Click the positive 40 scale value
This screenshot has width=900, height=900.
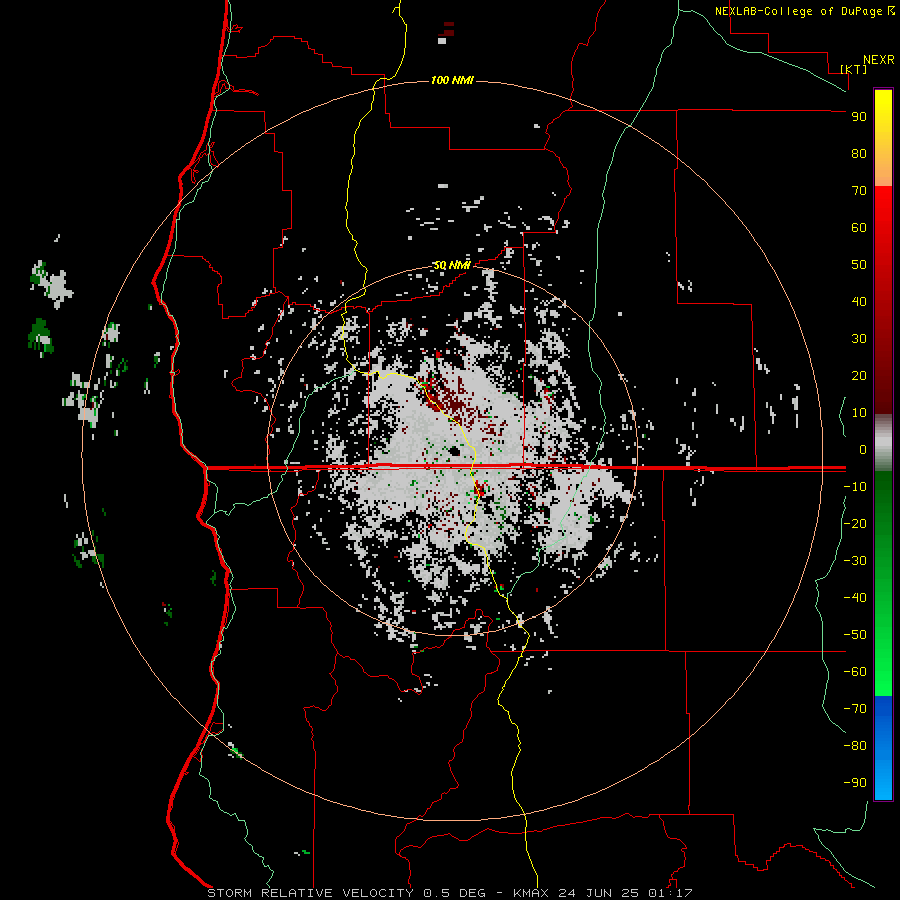point(859,302)
